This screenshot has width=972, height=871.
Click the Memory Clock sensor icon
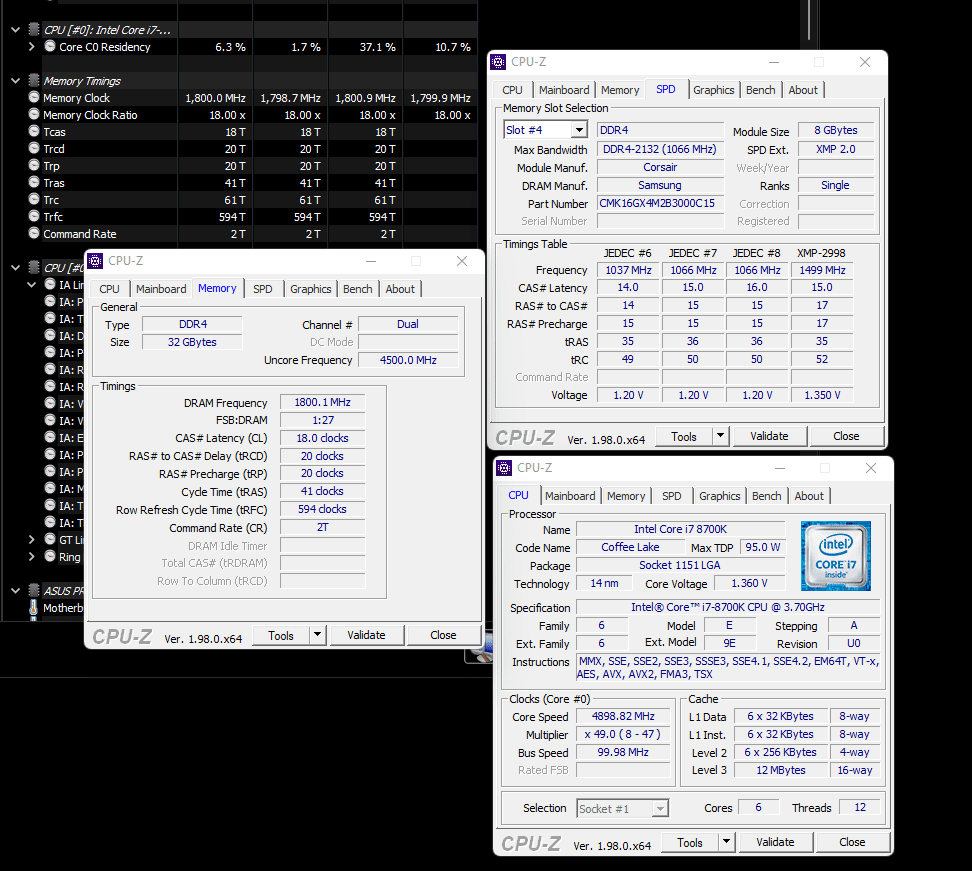(34, 97)
